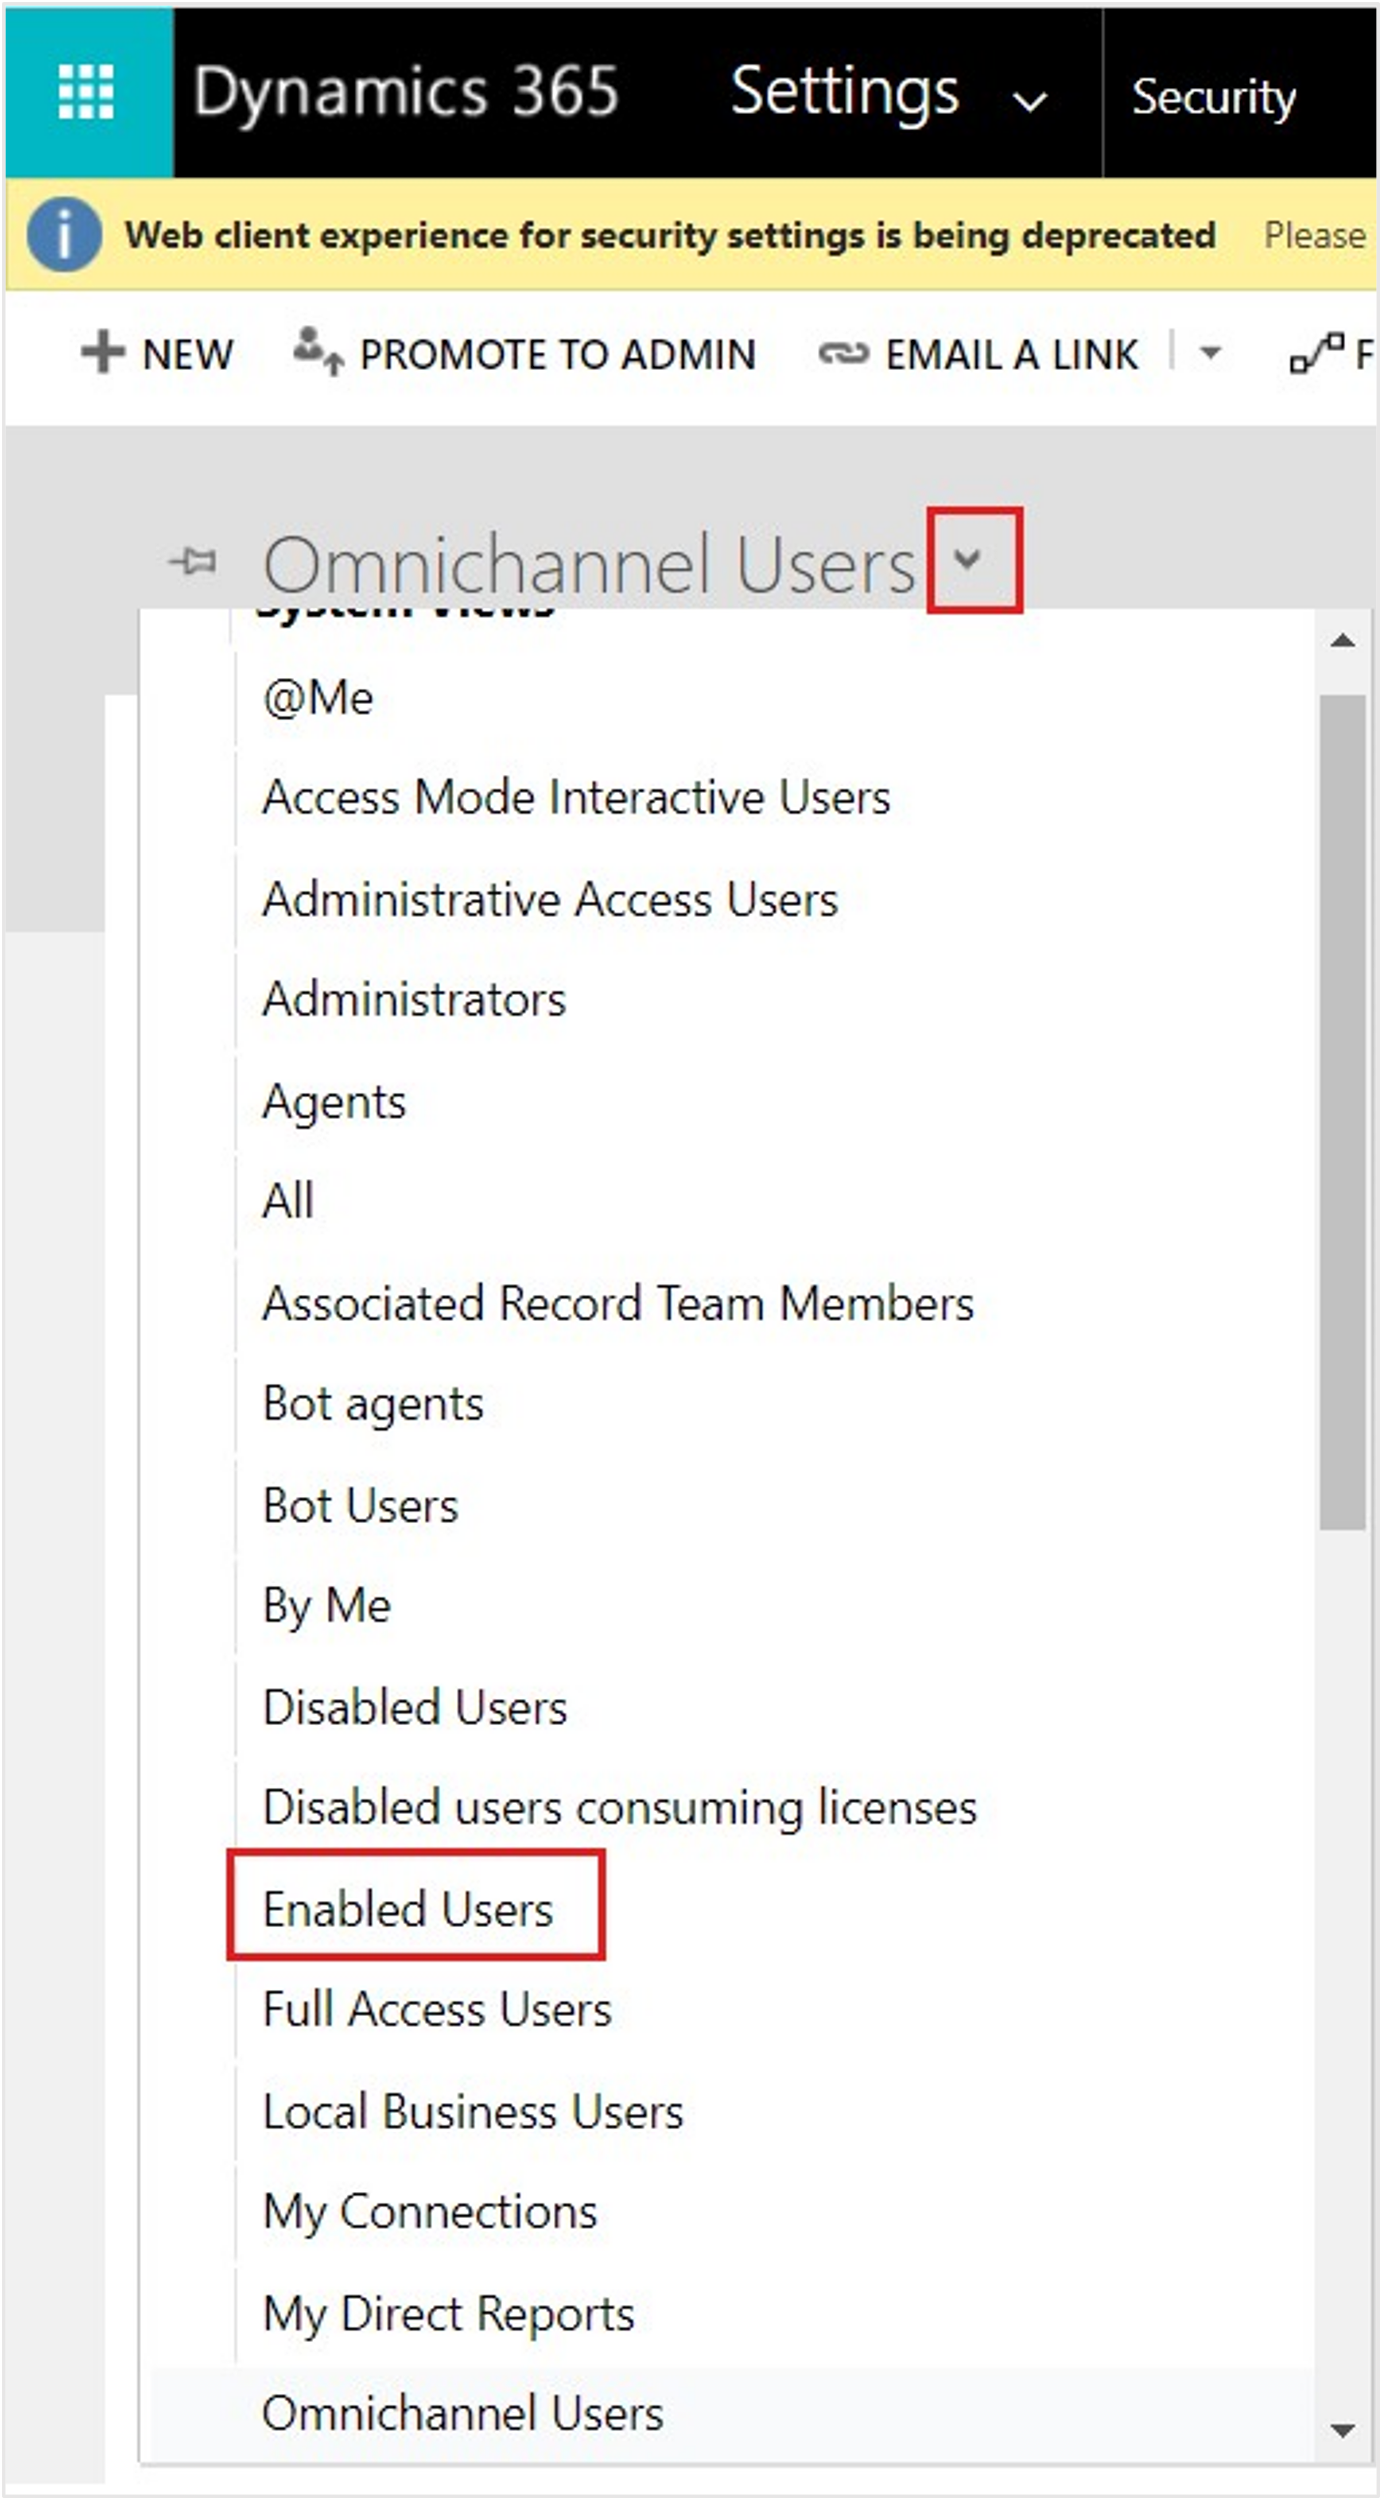Select the All view

pyautogui.click(x=288, y=1201)
